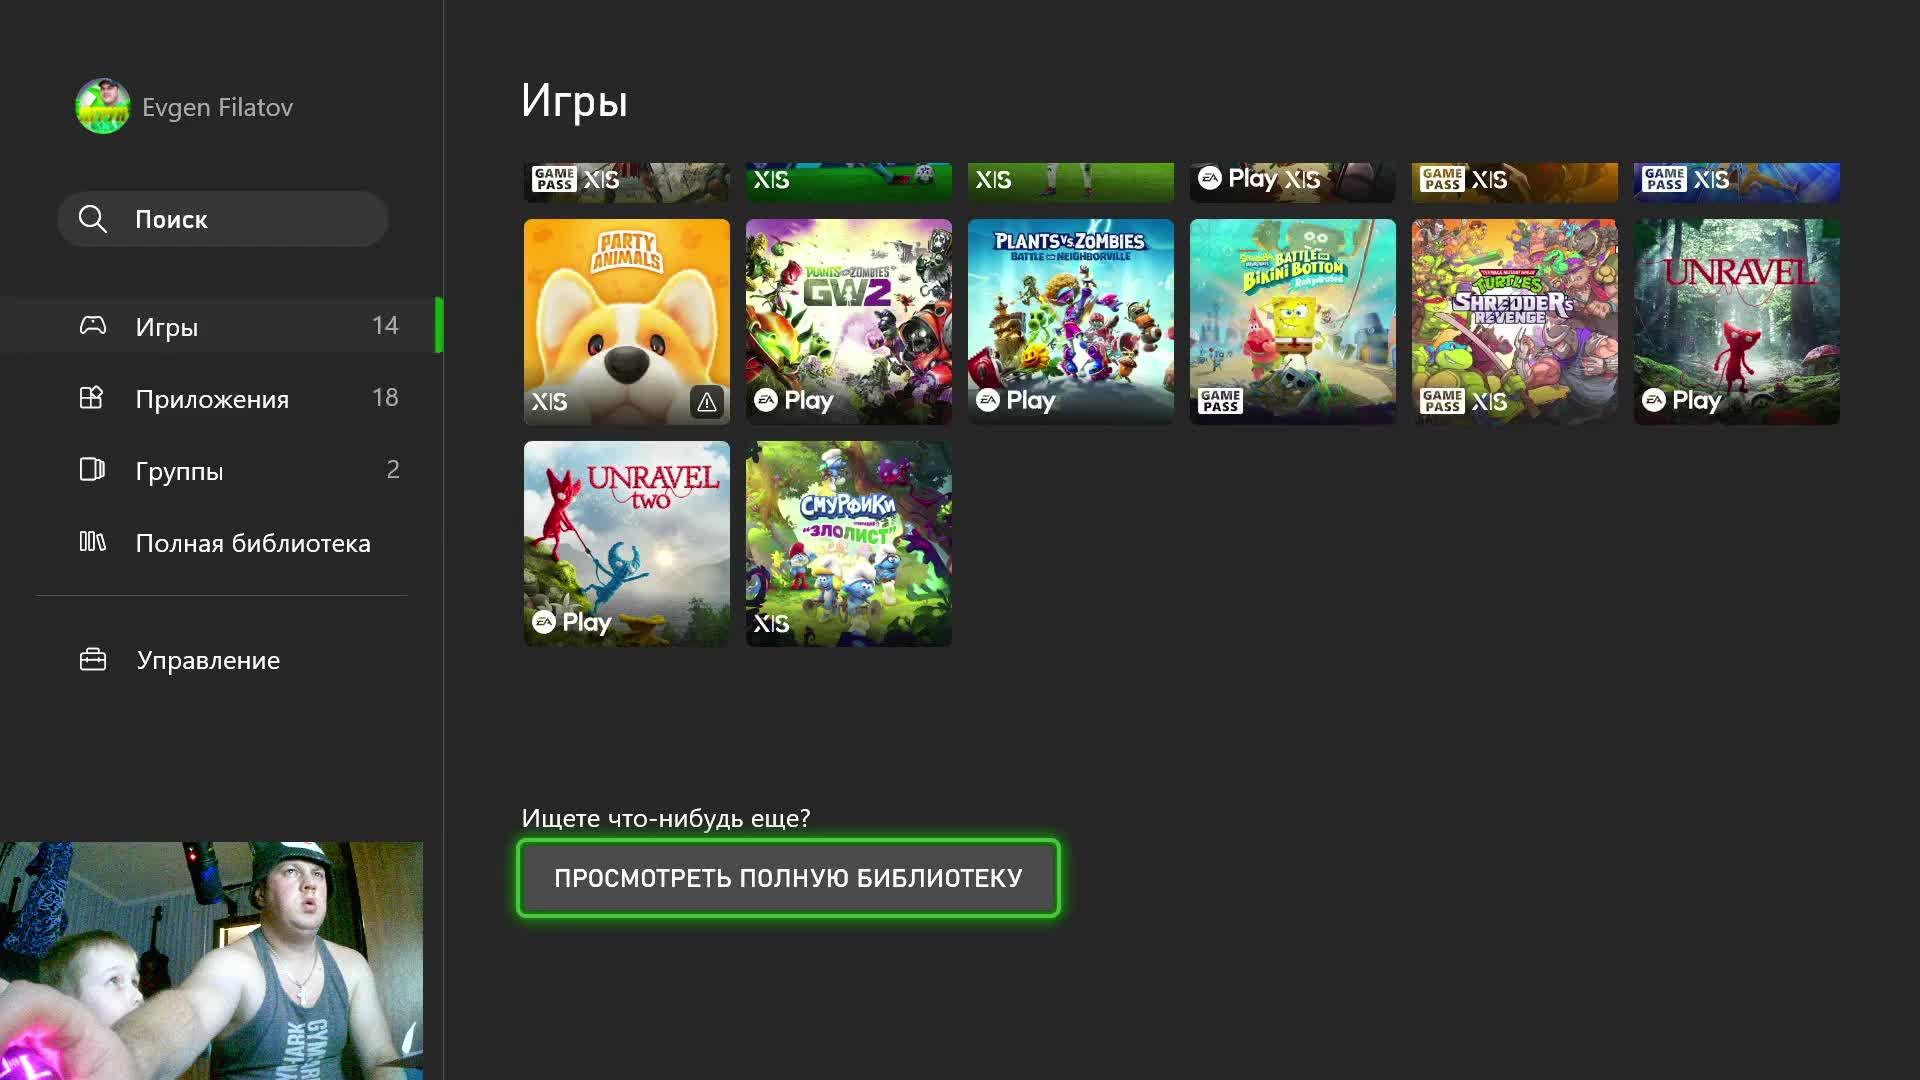Click the search magnifier icon
This screenshot has width=1920, height=1080.
[92, 219]
